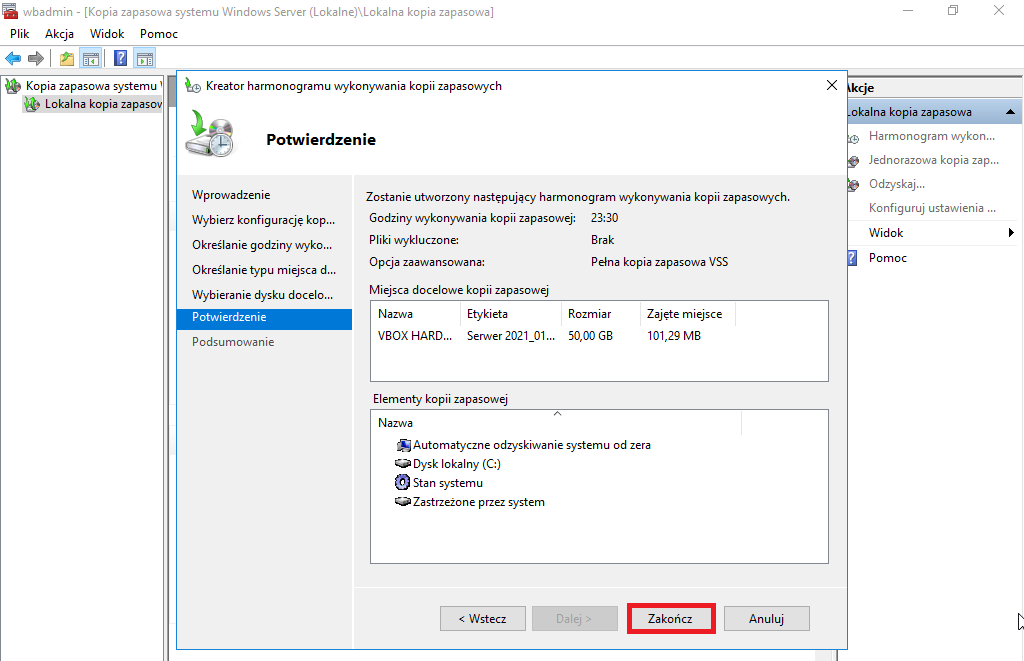The height and width of the screenshot is (661, 1024).
Task: Cancel the wizard with Anuluj
Action: 767,619
